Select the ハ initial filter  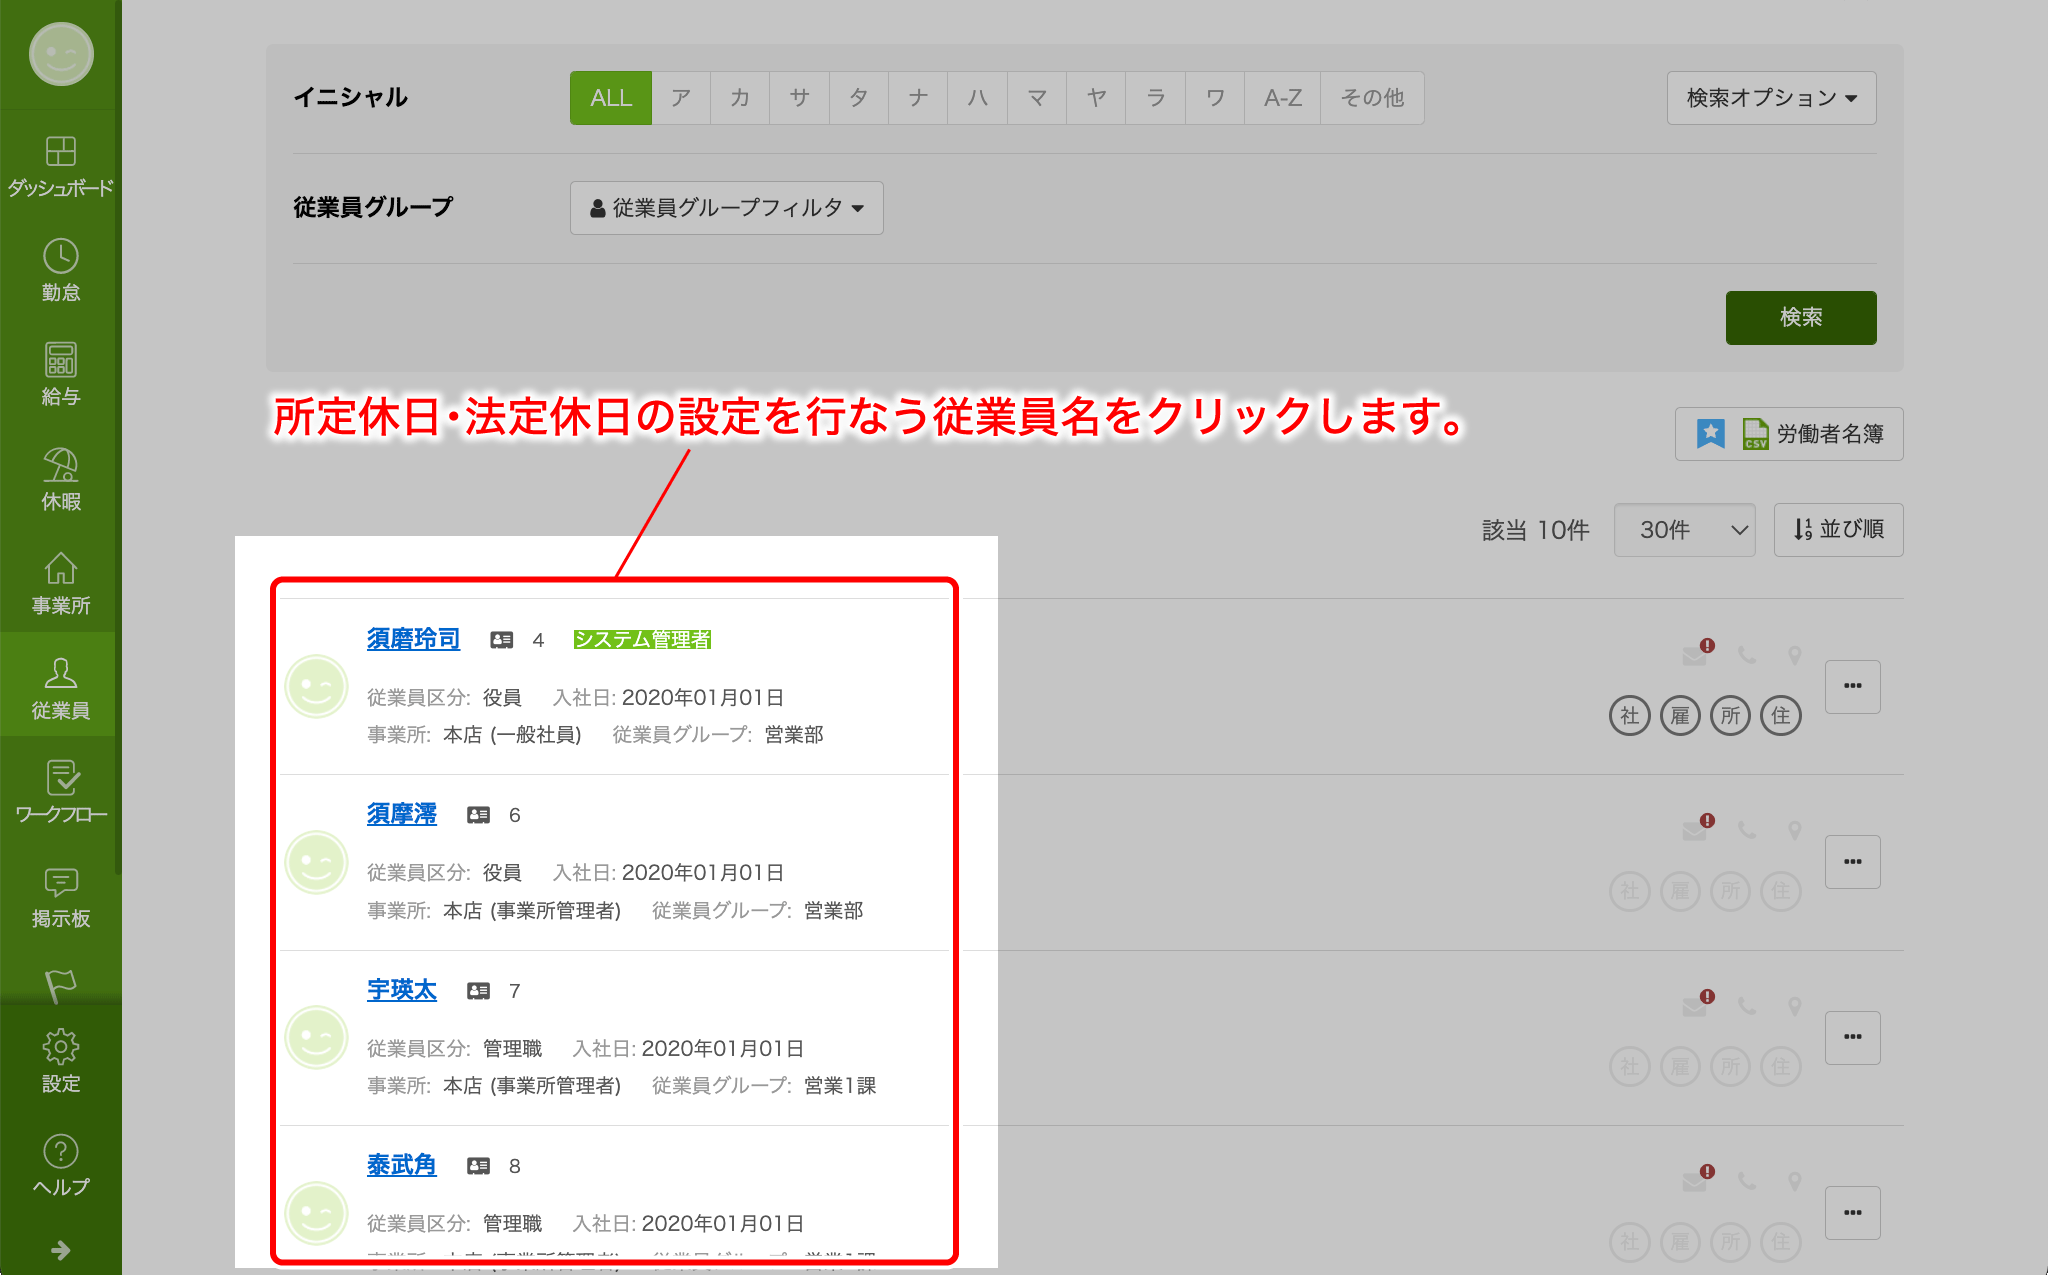pyautogui.click(x=978, y=98)
